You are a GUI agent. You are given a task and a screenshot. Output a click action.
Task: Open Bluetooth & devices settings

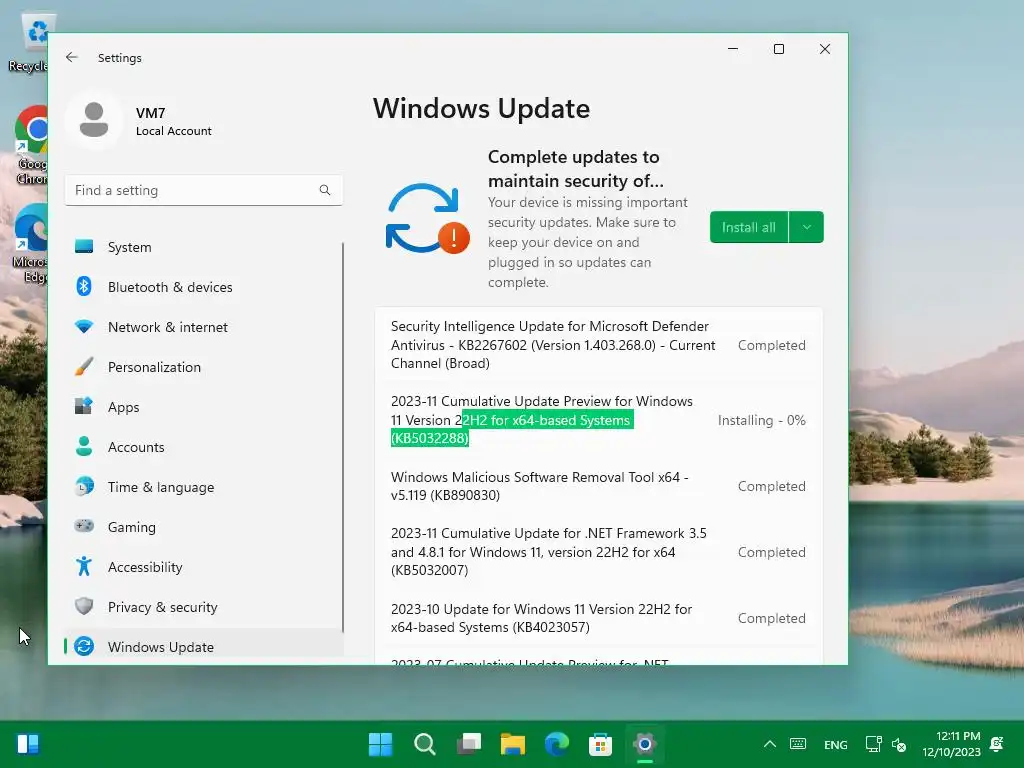pos(204,287)
